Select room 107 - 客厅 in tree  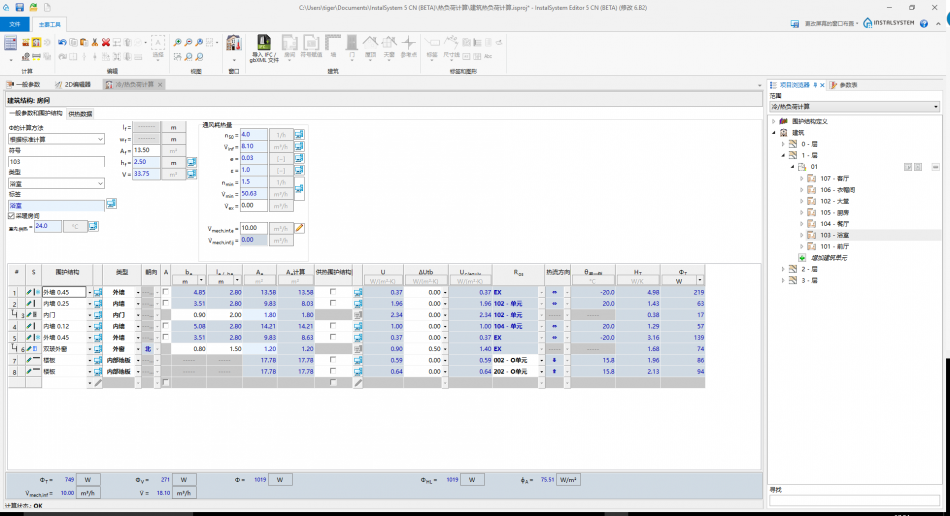pos(832,177)
